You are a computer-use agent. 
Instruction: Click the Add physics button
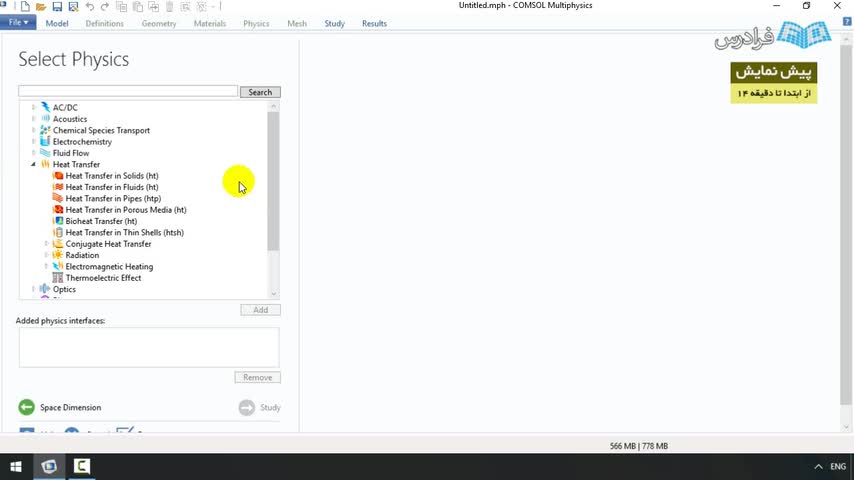[x=260, y=309]
